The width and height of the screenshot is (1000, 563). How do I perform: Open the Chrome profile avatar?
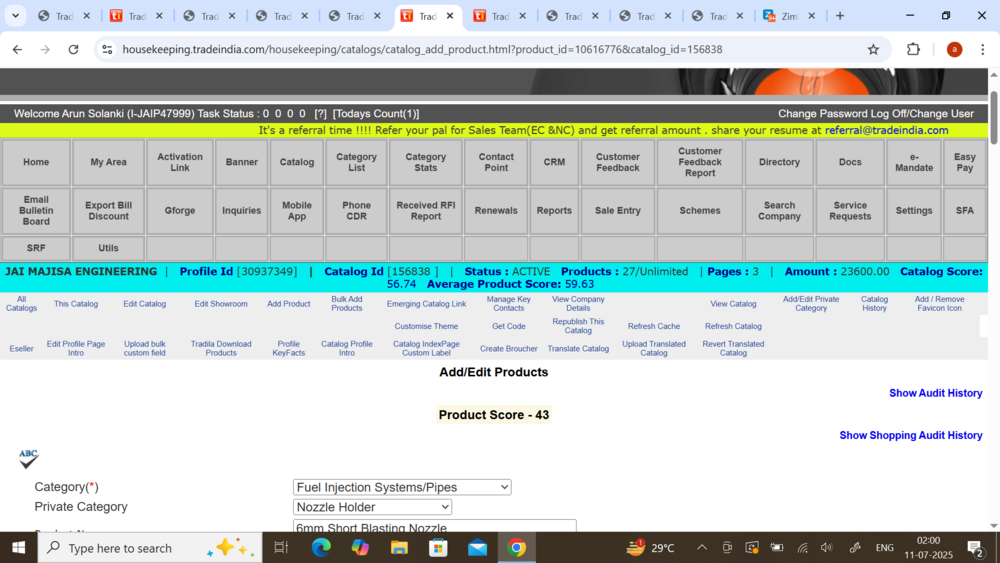[x=954, y=49]
